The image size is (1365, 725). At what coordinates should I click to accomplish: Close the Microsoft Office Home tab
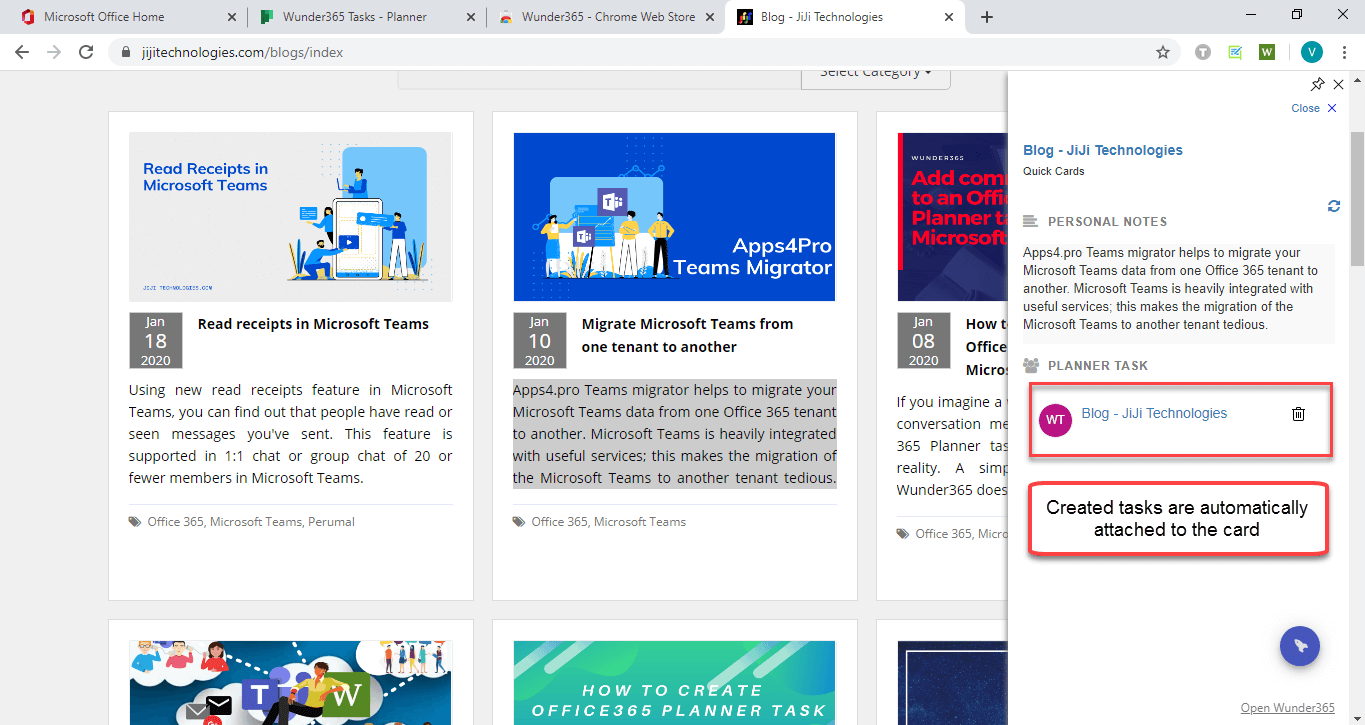232,17
